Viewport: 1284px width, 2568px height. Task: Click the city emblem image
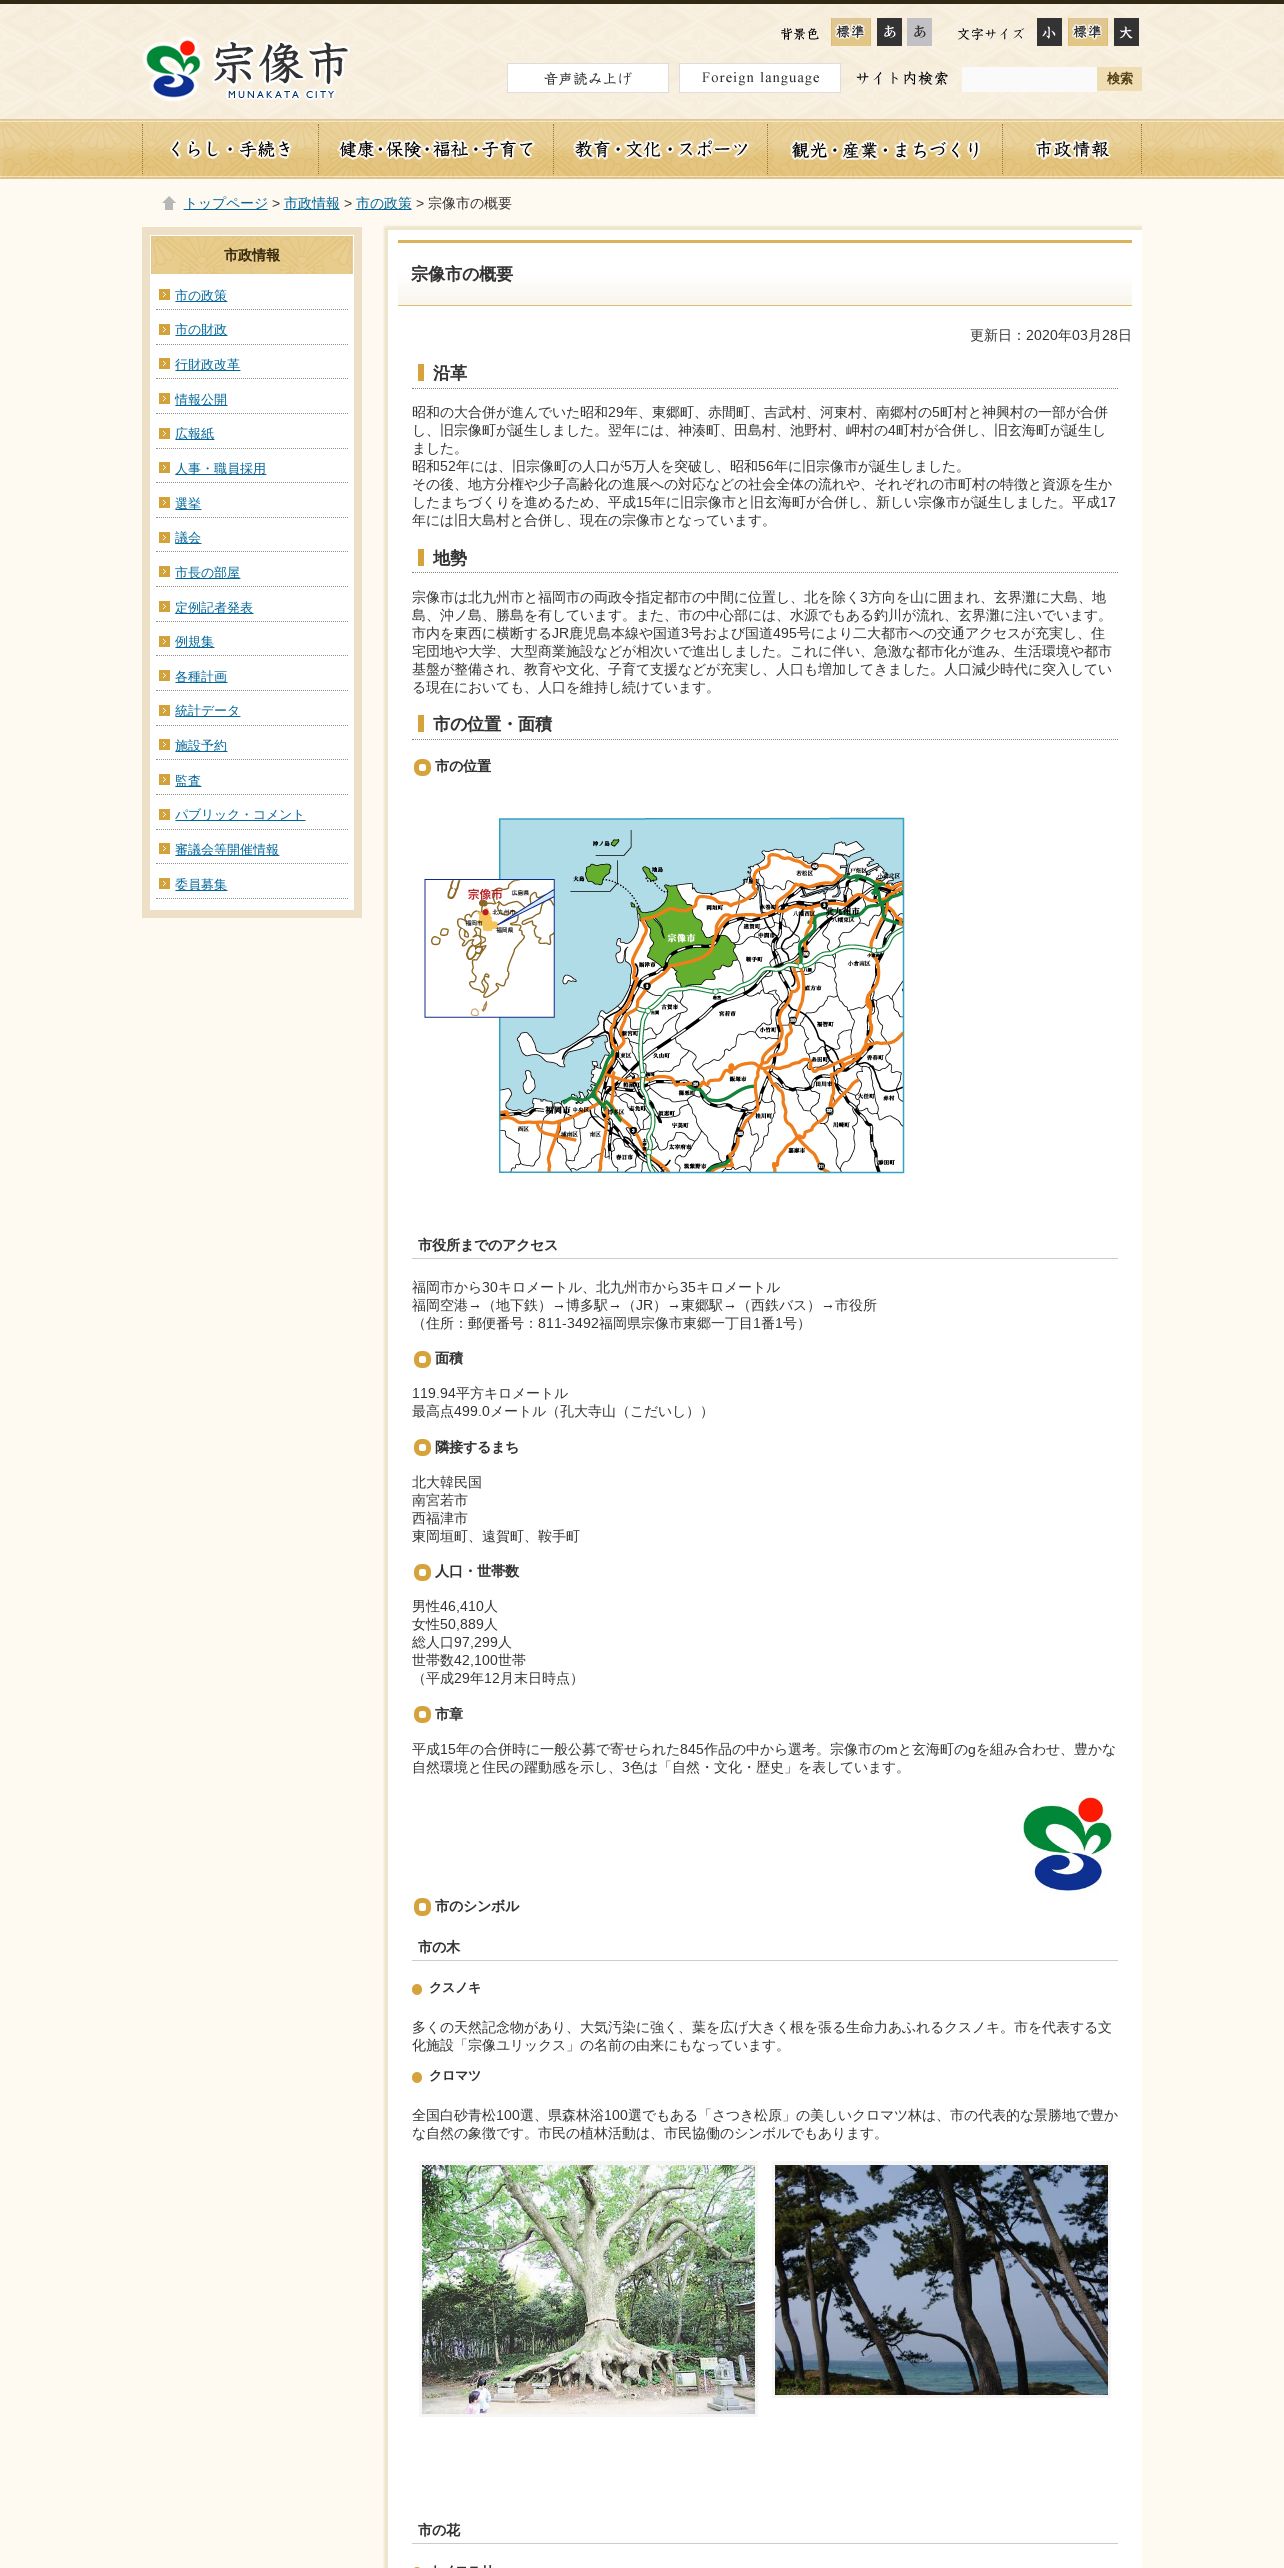pos(1067,1844)
